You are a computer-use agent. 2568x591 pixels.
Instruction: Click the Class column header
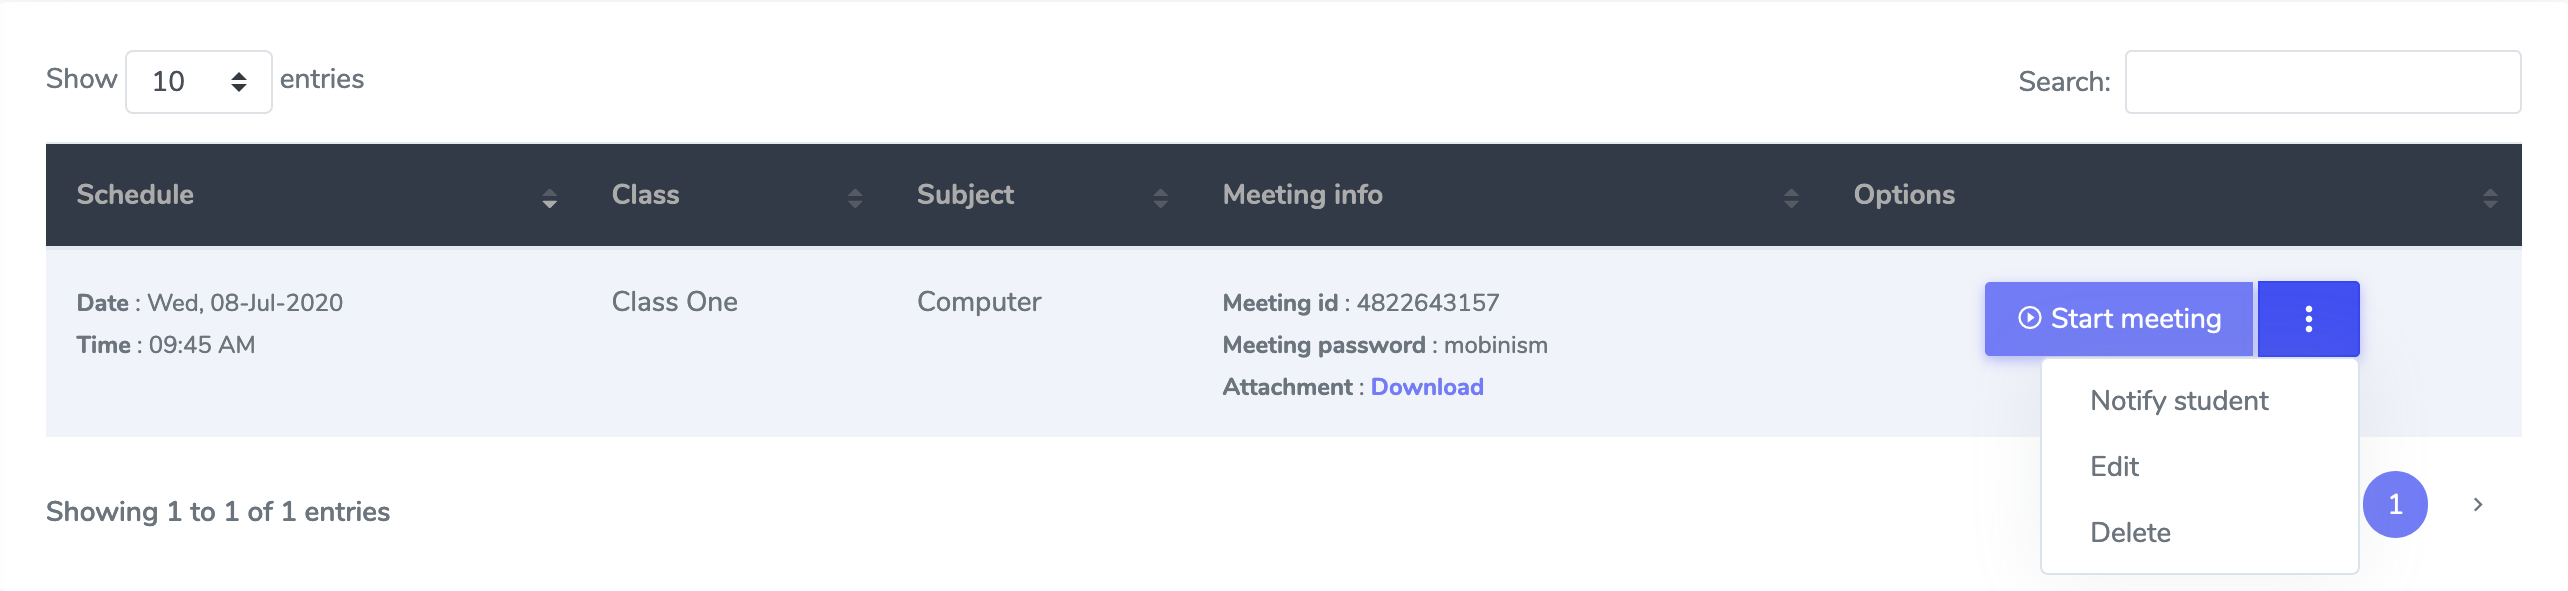click(645, 195)
